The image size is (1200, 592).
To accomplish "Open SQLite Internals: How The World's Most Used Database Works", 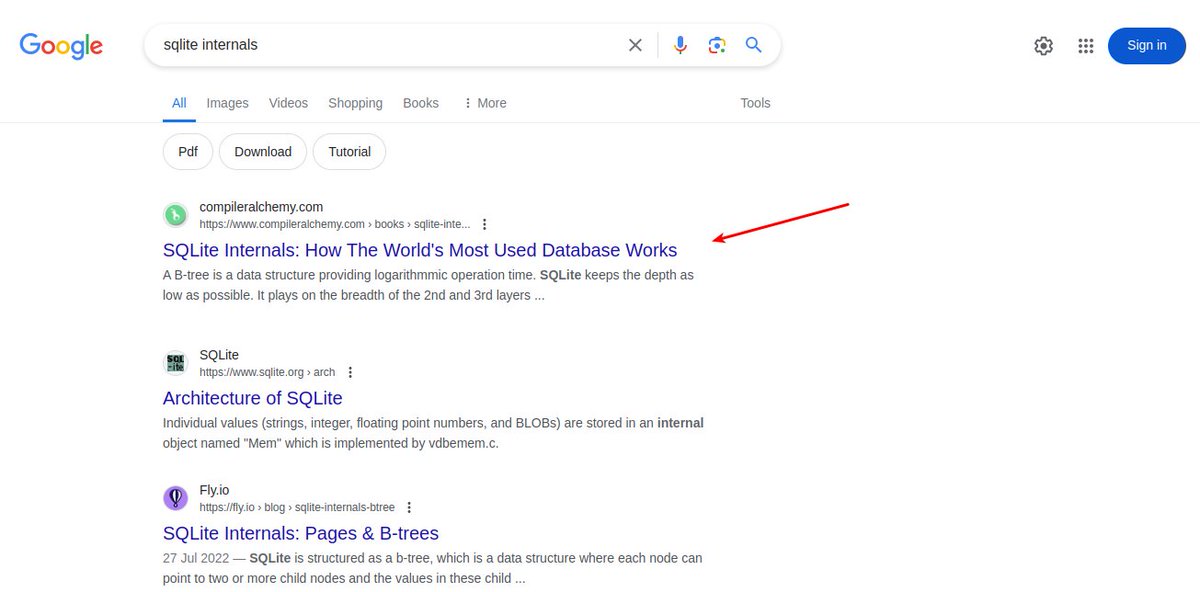I will pos(420,250).
